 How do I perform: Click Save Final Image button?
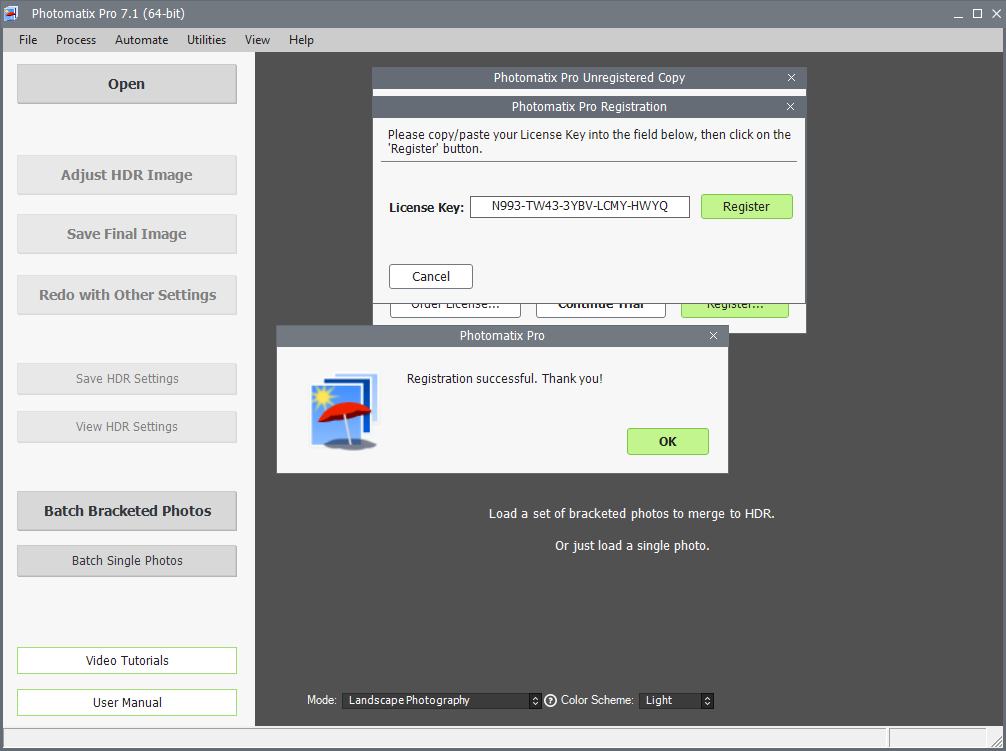(x=126, y=234)
